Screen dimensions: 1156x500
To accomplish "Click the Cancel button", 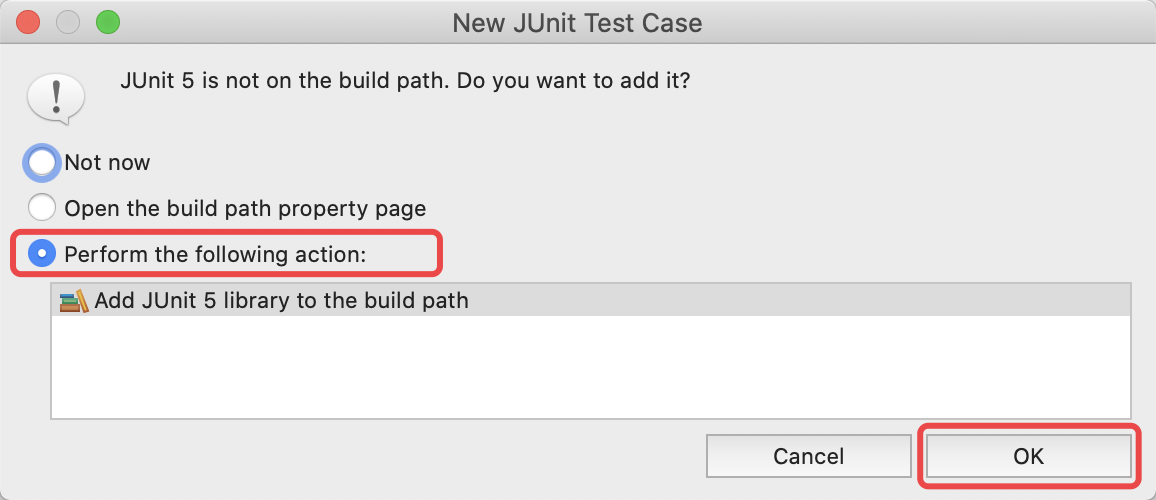I will pos(809,456).
